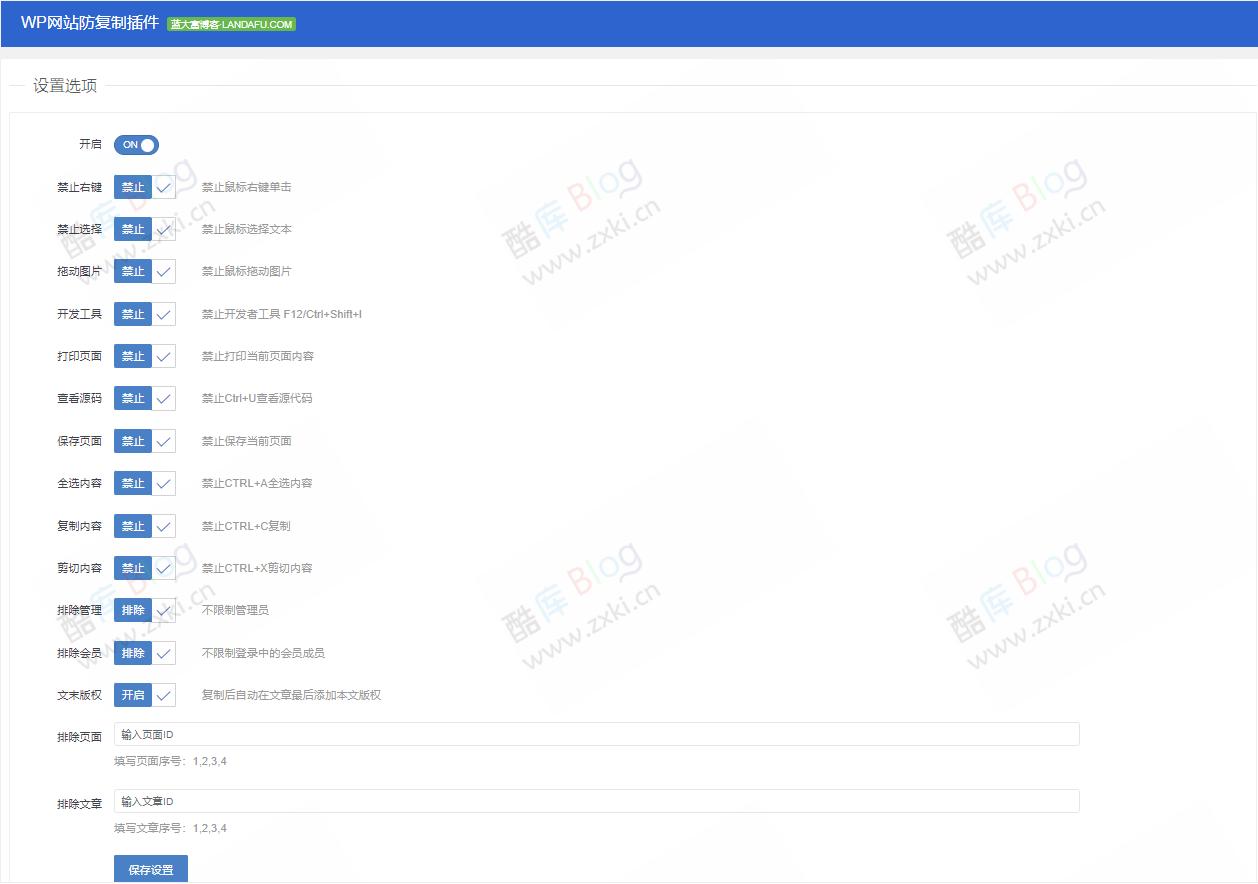Image resolution: width=1258 pixels, height=884 pixels.
Task: Open the 查看源码 view-source blocking dropdown
Action: 144,398
